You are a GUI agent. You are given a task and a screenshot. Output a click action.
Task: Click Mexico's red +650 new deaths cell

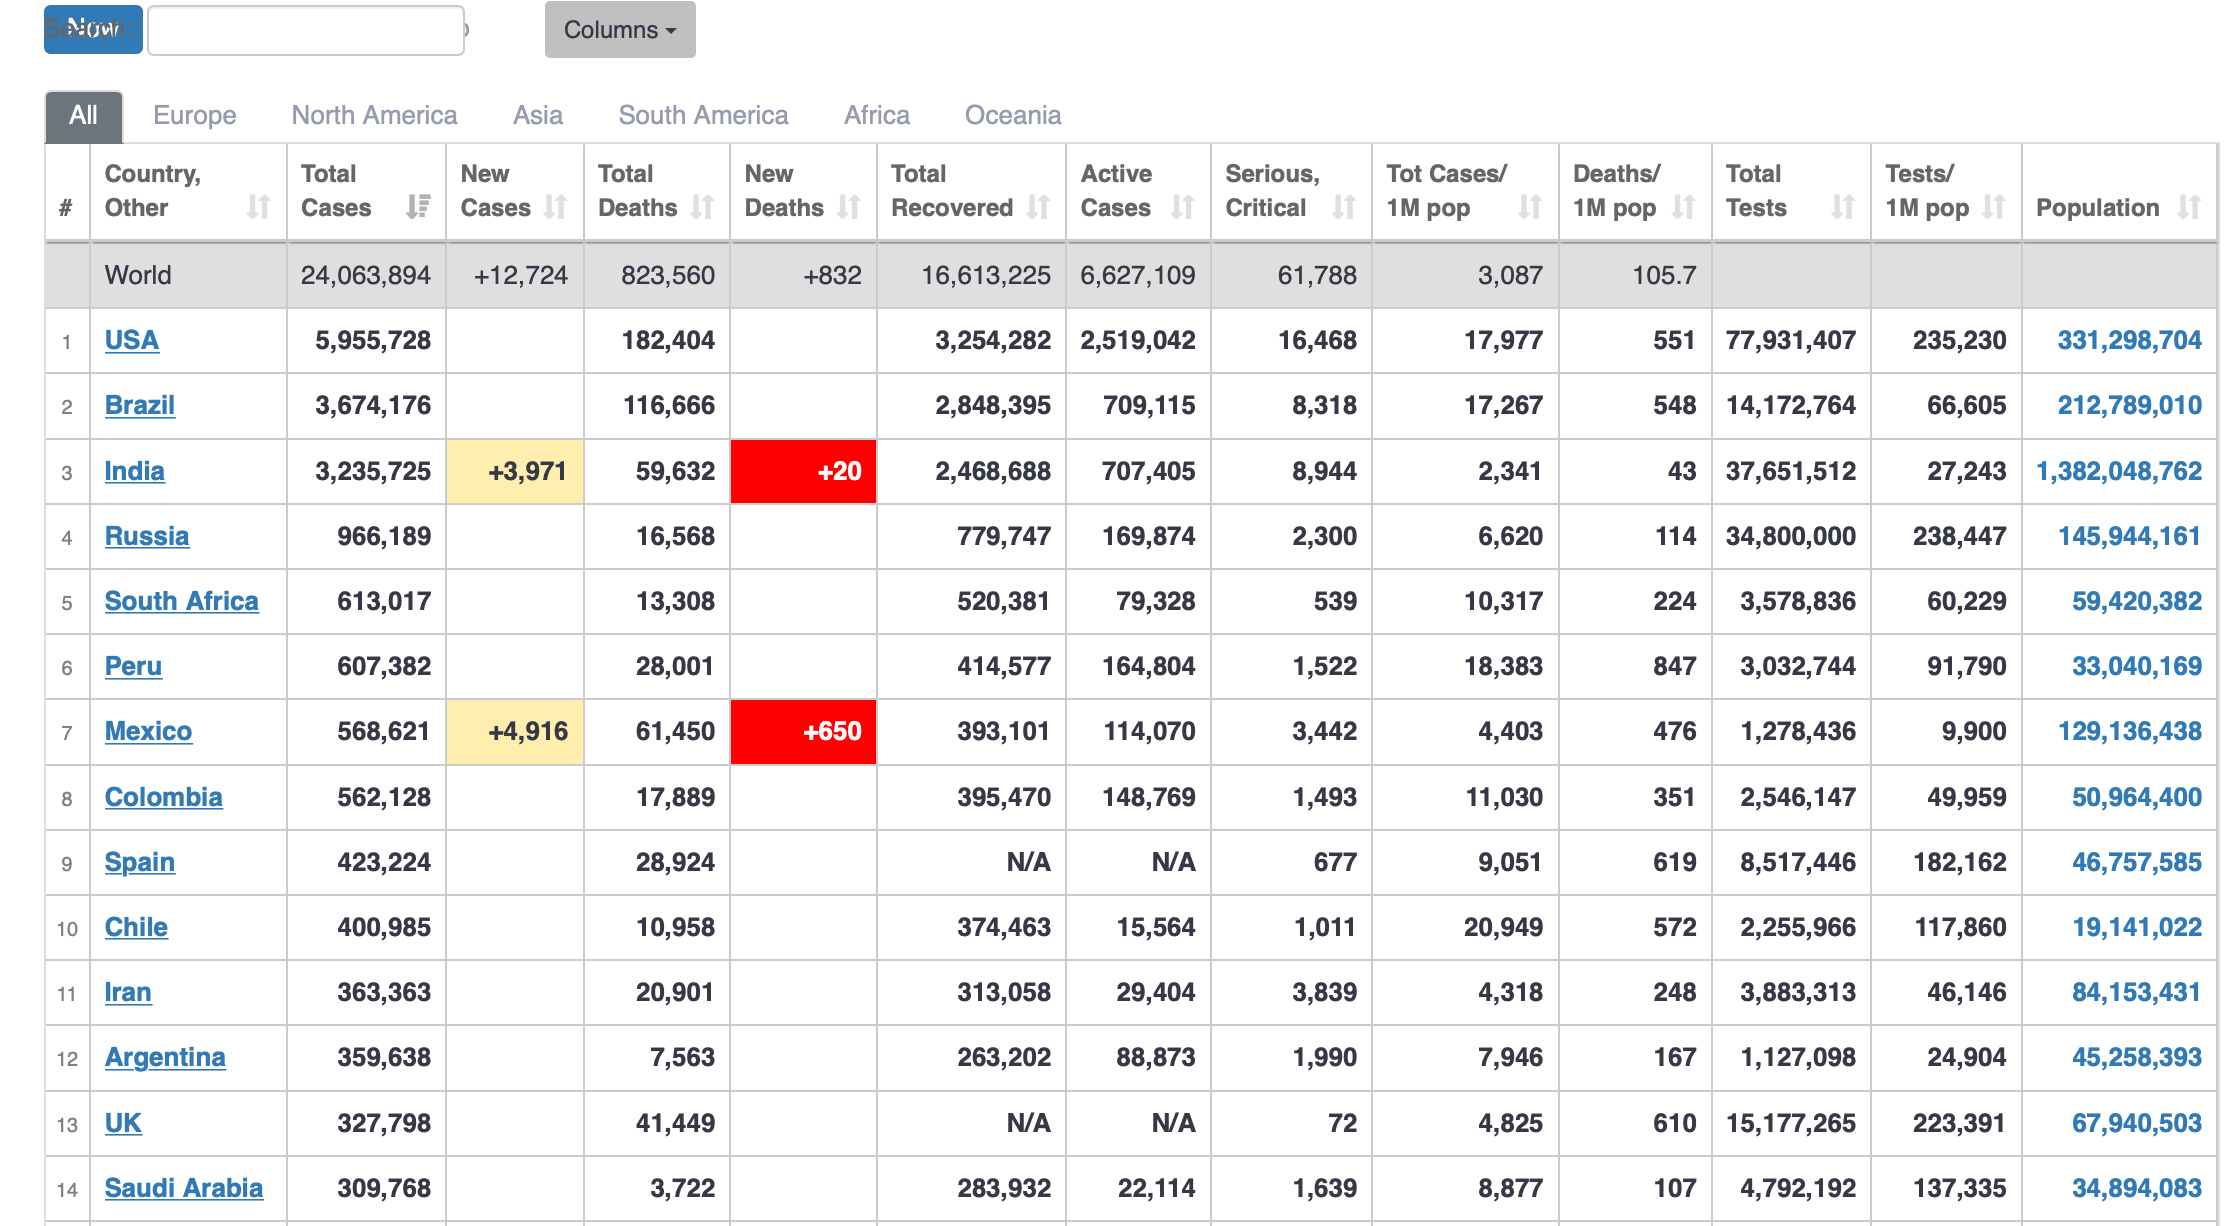803,732
